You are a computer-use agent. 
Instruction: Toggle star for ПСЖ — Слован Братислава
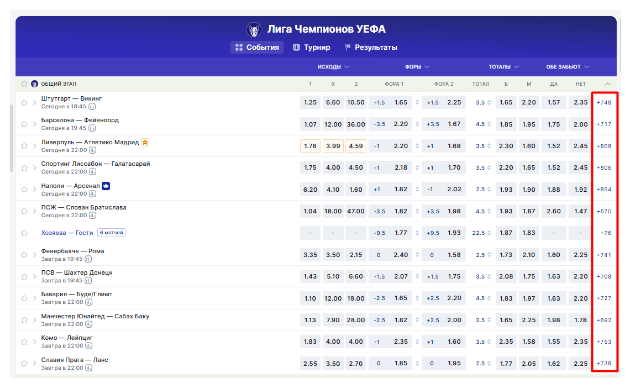click(24, 211)
